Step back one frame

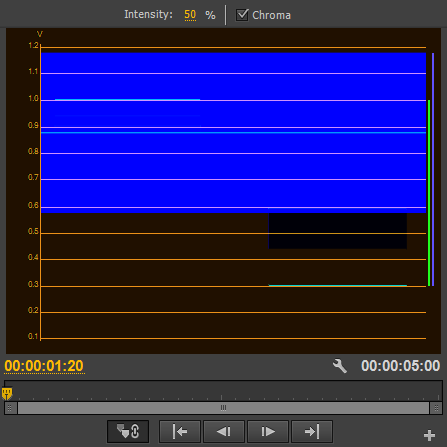(224, 432)
